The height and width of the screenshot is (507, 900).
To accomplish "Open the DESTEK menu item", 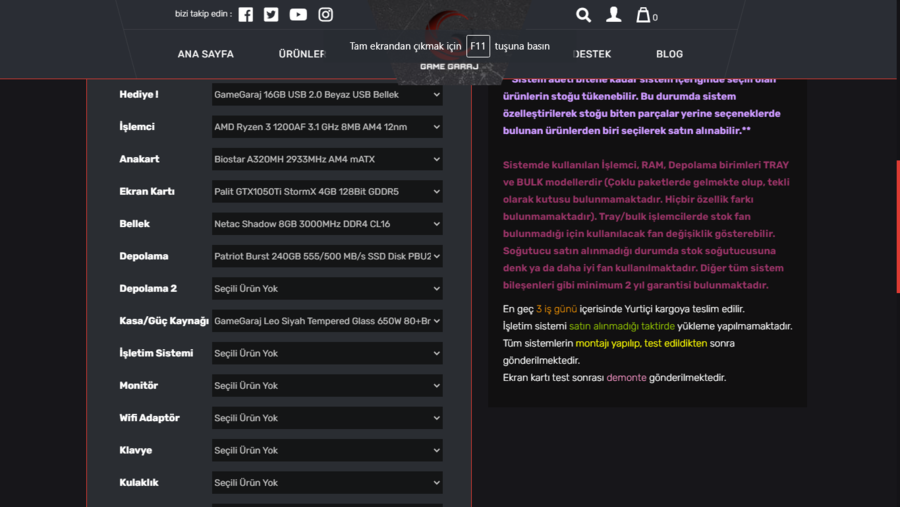I will tap(592, 54).
